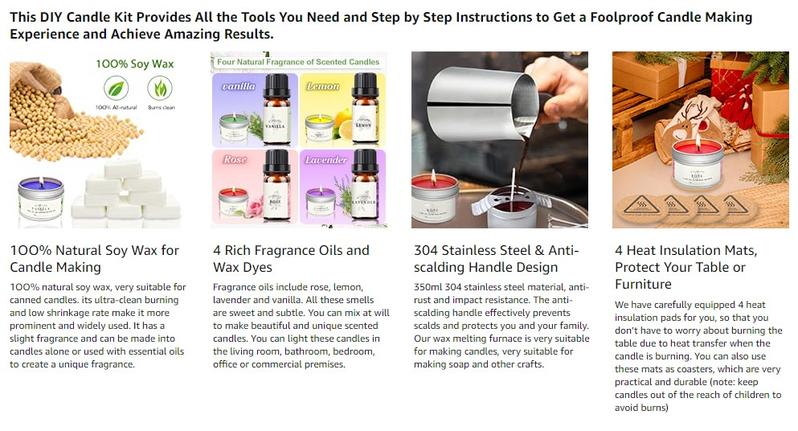Select the Lemon fragrance oil tile
This screenshot has height=431, width=798.
[343, 110]
